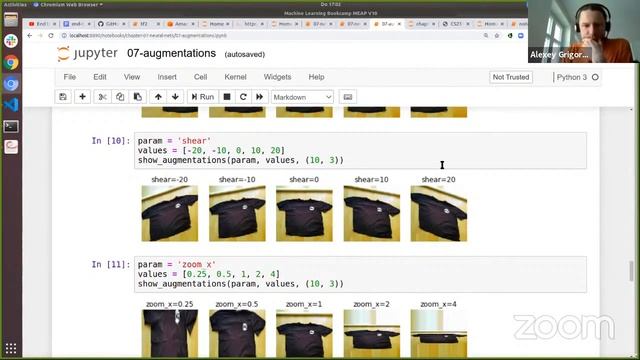Click the Jupyter logo
This screenshot has height=360, width=640.
87,53
